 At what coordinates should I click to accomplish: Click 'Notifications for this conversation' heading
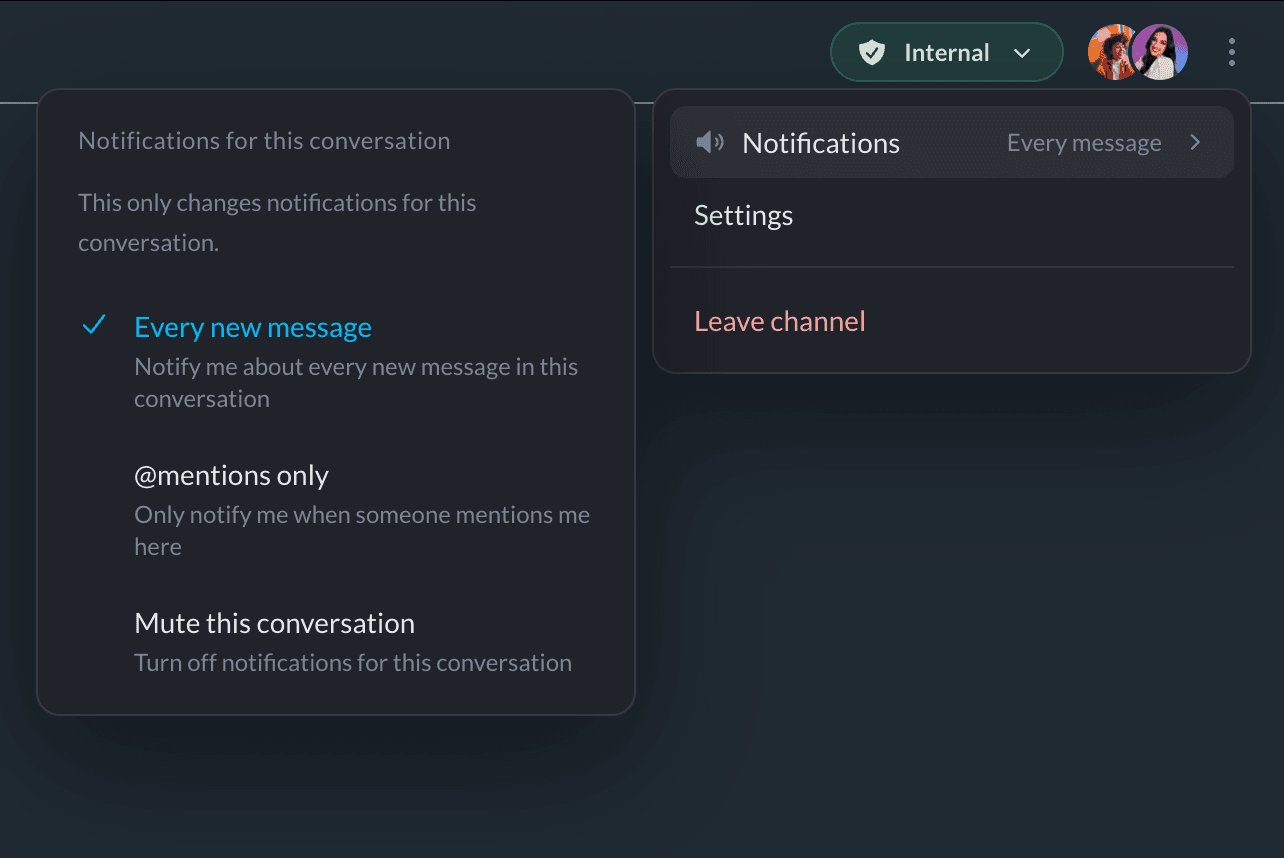coord(264,141)
